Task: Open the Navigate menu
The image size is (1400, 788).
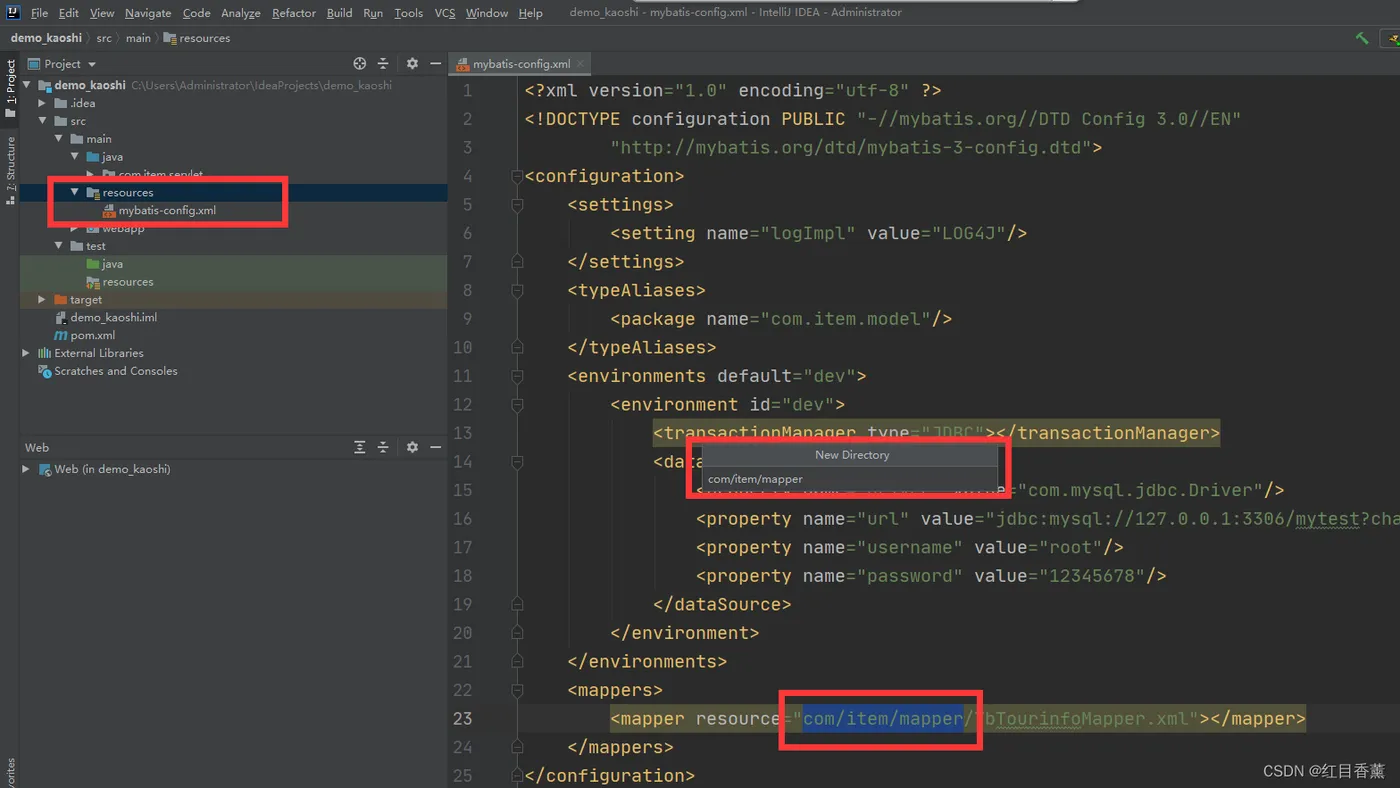Action: pos(148,13)
